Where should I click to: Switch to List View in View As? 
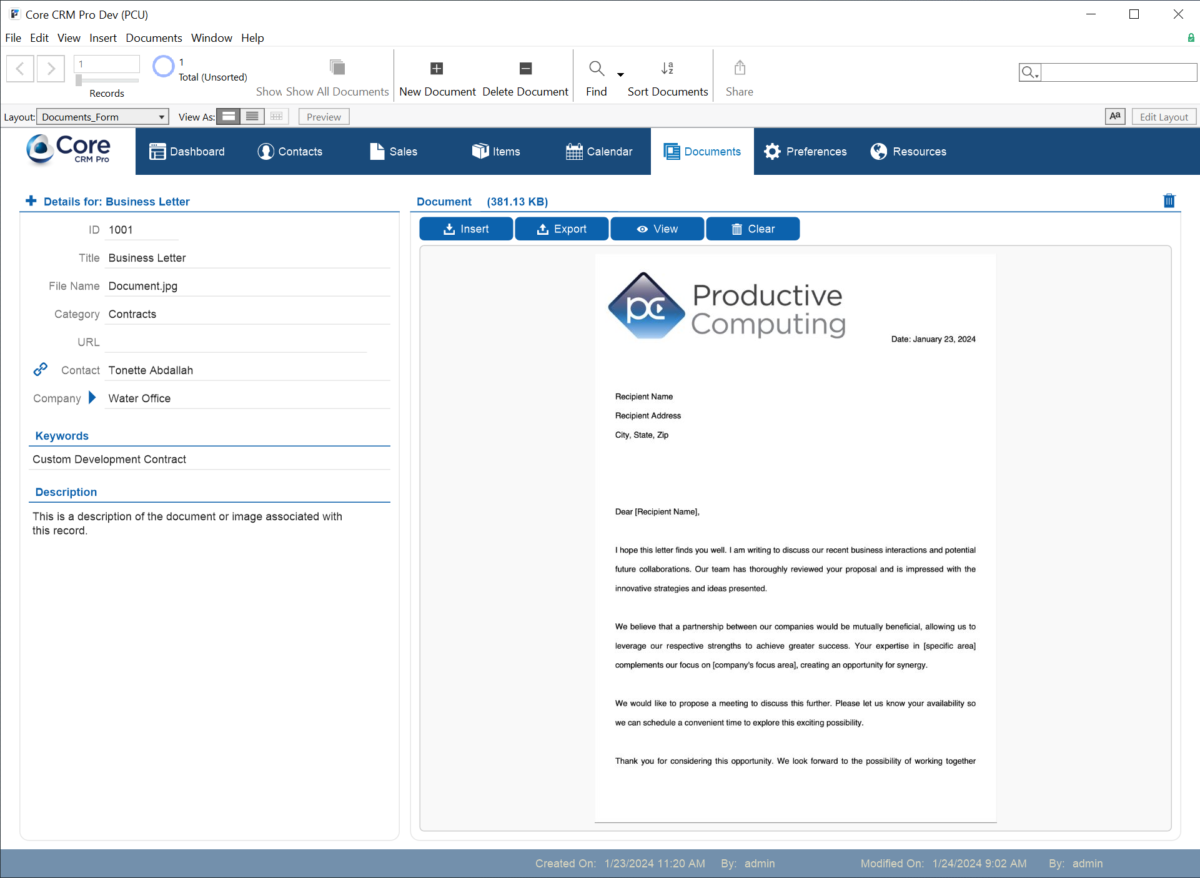tap(252, 116)
